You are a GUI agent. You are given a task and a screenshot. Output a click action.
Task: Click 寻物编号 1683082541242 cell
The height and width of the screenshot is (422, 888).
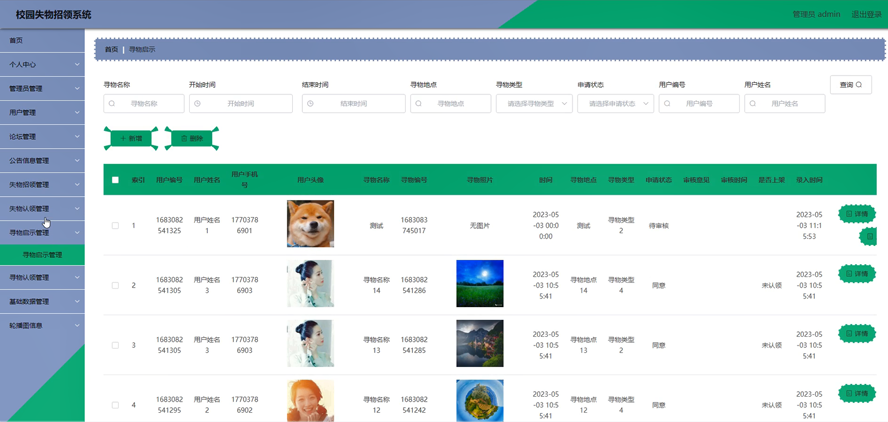414,405
